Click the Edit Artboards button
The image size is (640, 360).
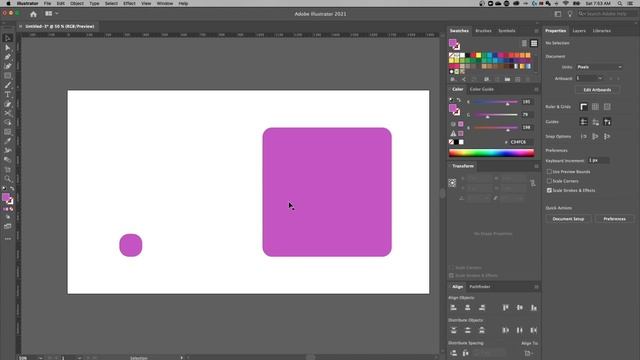click(x=597, y=90)
